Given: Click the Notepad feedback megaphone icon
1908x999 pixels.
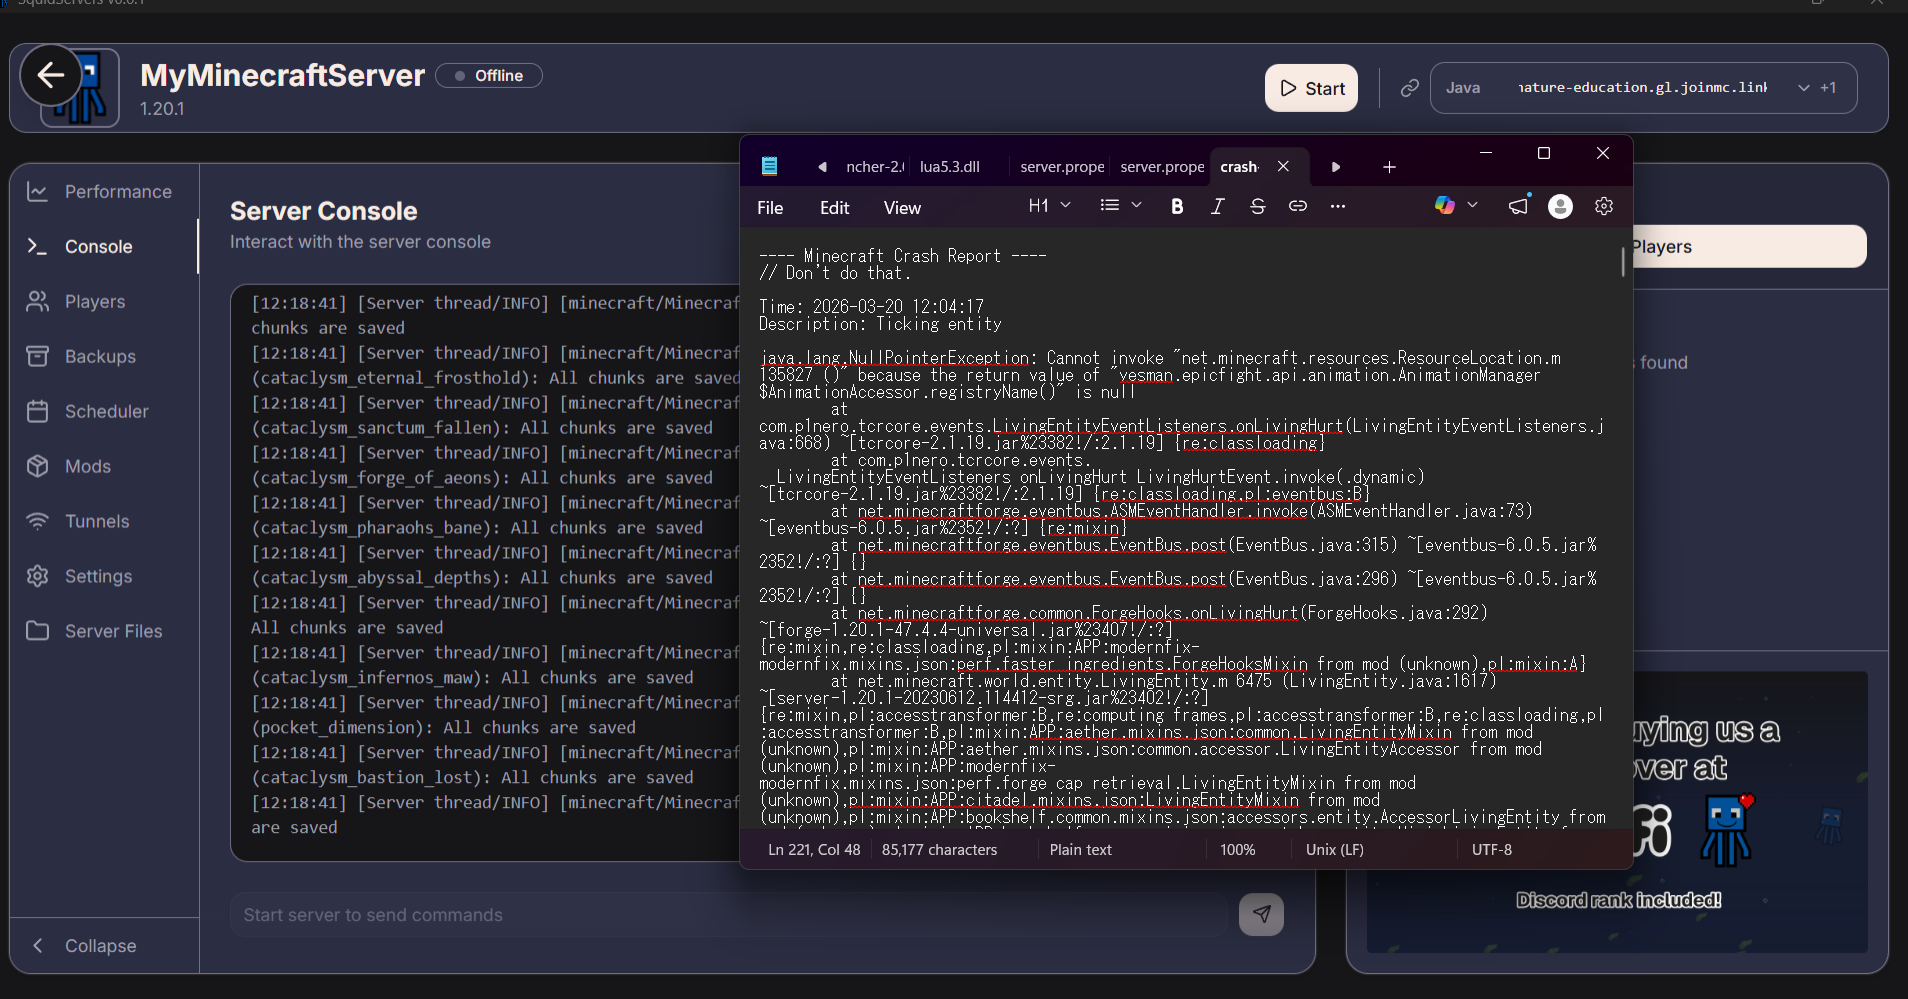Looking at the screenshot, I should point(1518,206).
